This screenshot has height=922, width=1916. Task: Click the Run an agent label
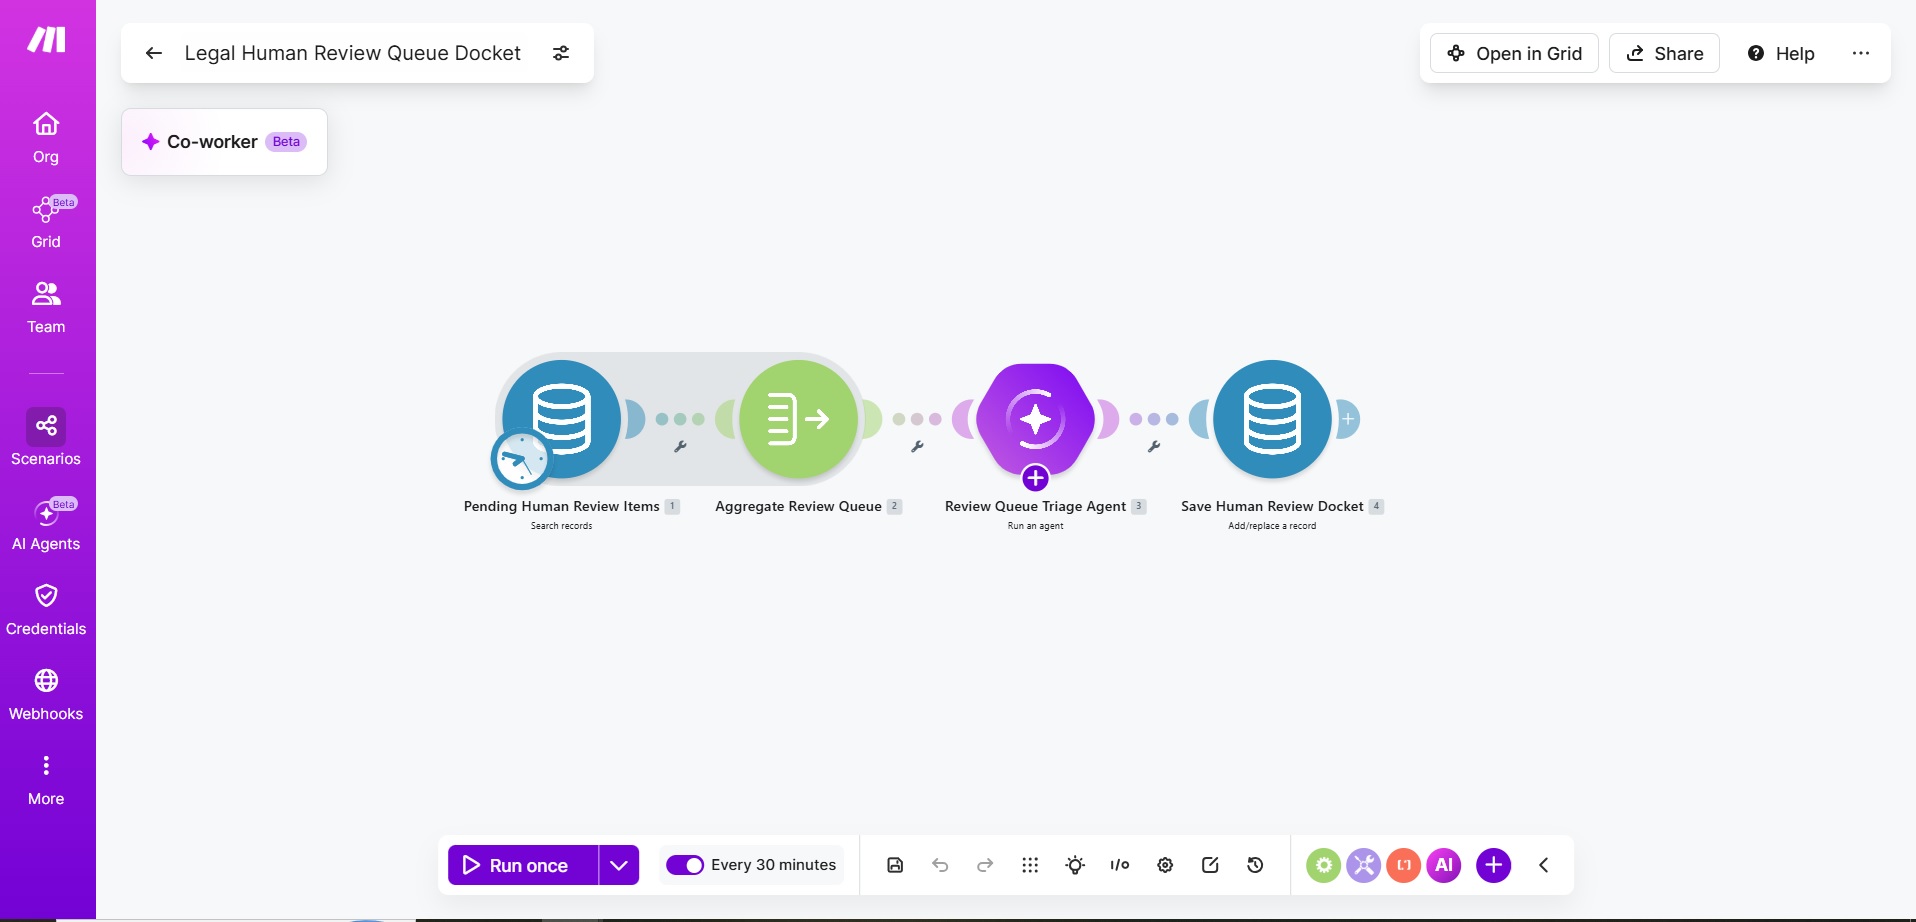(x=1035, y=526)
